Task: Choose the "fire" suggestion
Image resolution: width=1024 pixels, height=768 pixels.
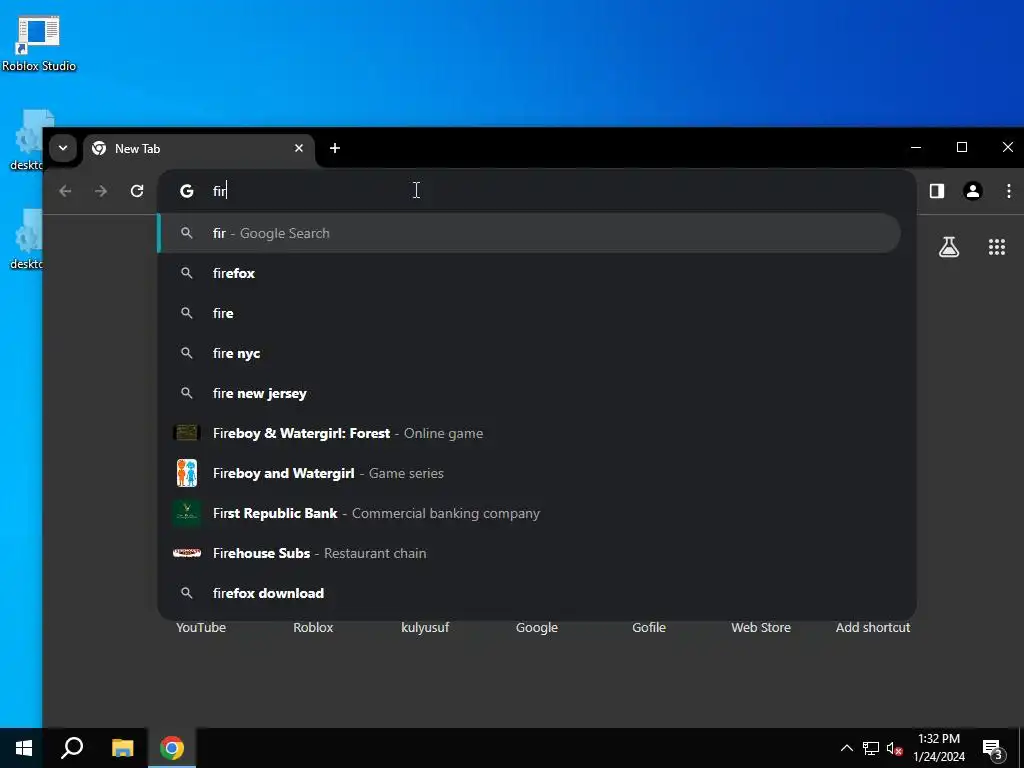Action: [x=530, y=313]
